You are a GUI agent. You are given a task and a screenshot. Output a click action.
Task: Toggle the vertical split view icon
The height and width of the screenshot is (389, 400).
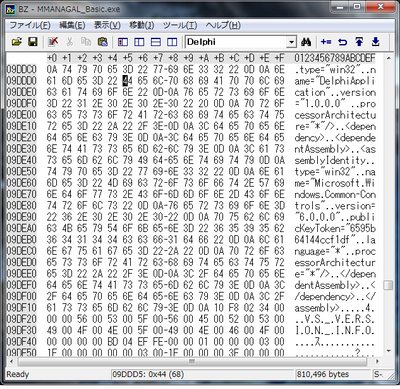[172, 42]
